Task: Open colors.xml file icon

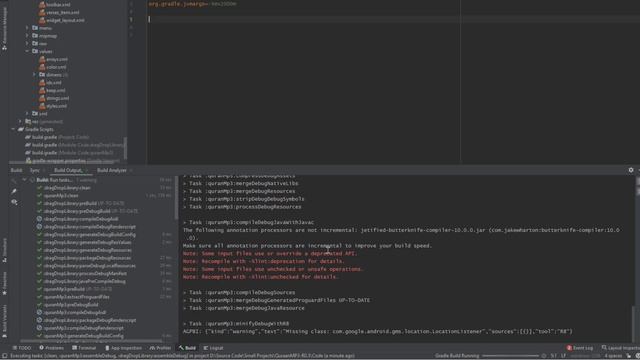Action: (x=42, y=67)
